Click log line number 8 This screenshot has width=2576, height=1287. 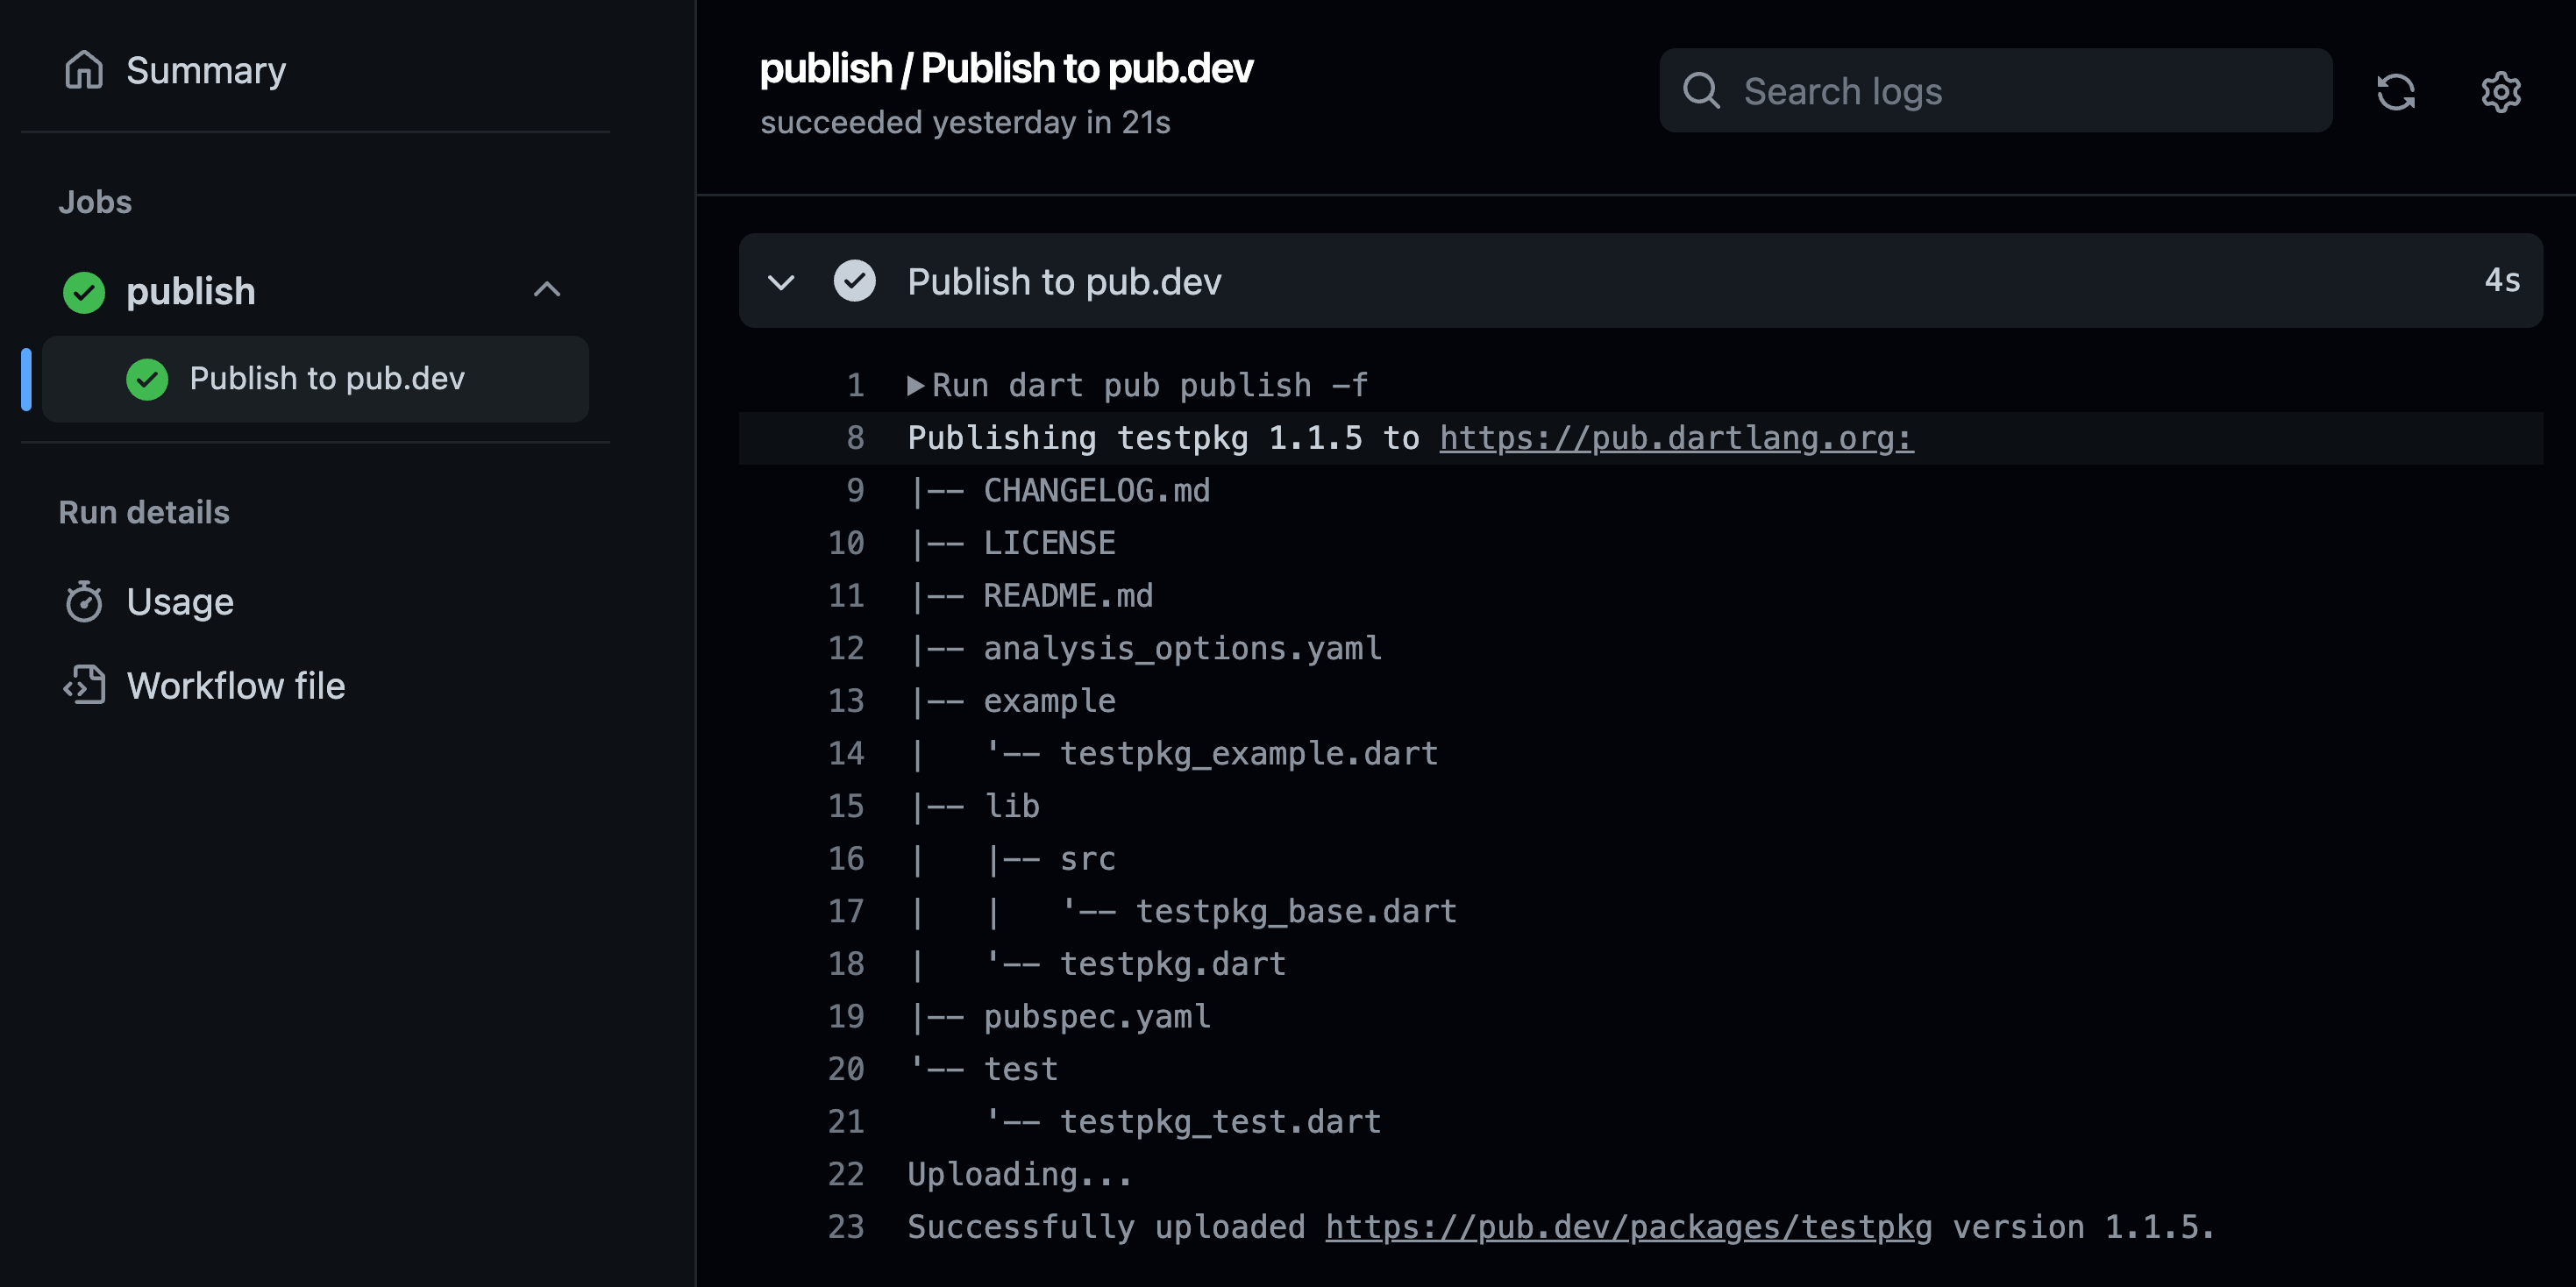click(x=855, y=438)
